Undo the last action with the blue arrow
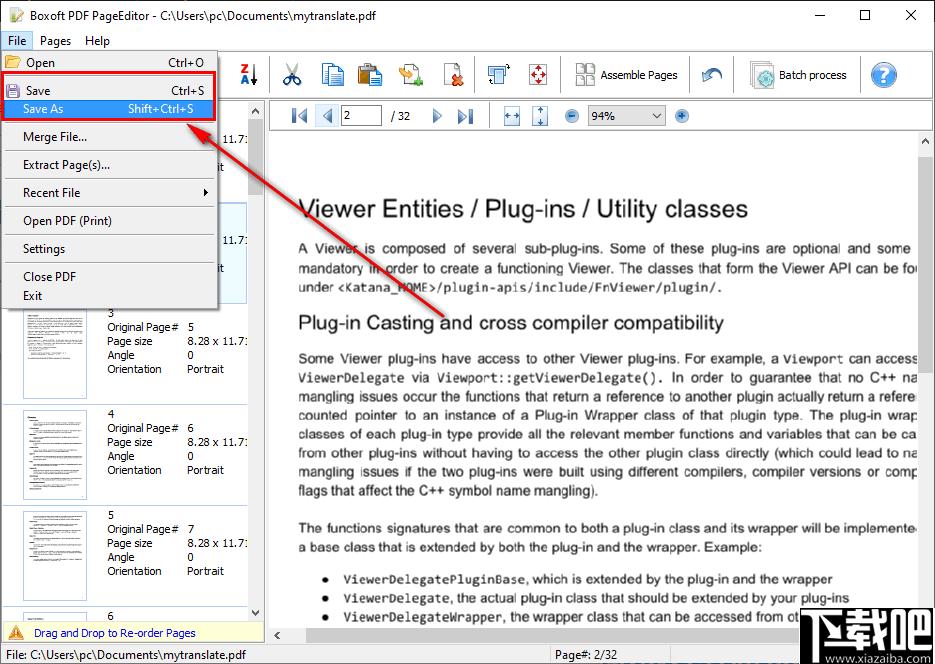 click(x=711, y=75)
